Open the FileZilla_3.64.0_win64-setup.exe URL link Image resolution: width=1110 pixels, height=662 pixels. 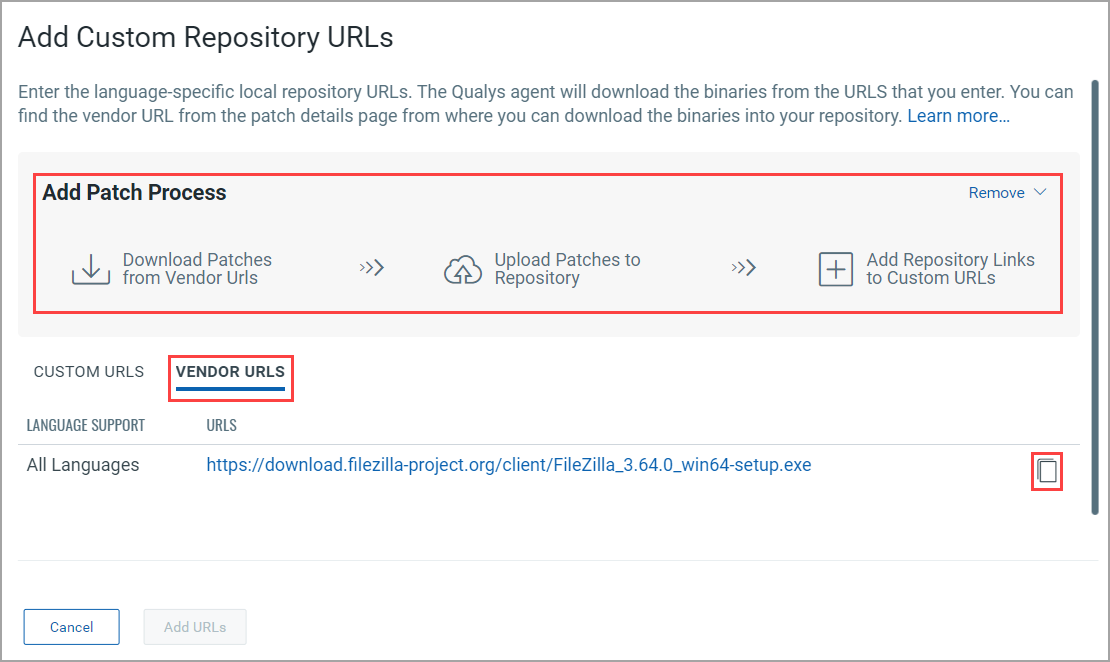point(508,464)
